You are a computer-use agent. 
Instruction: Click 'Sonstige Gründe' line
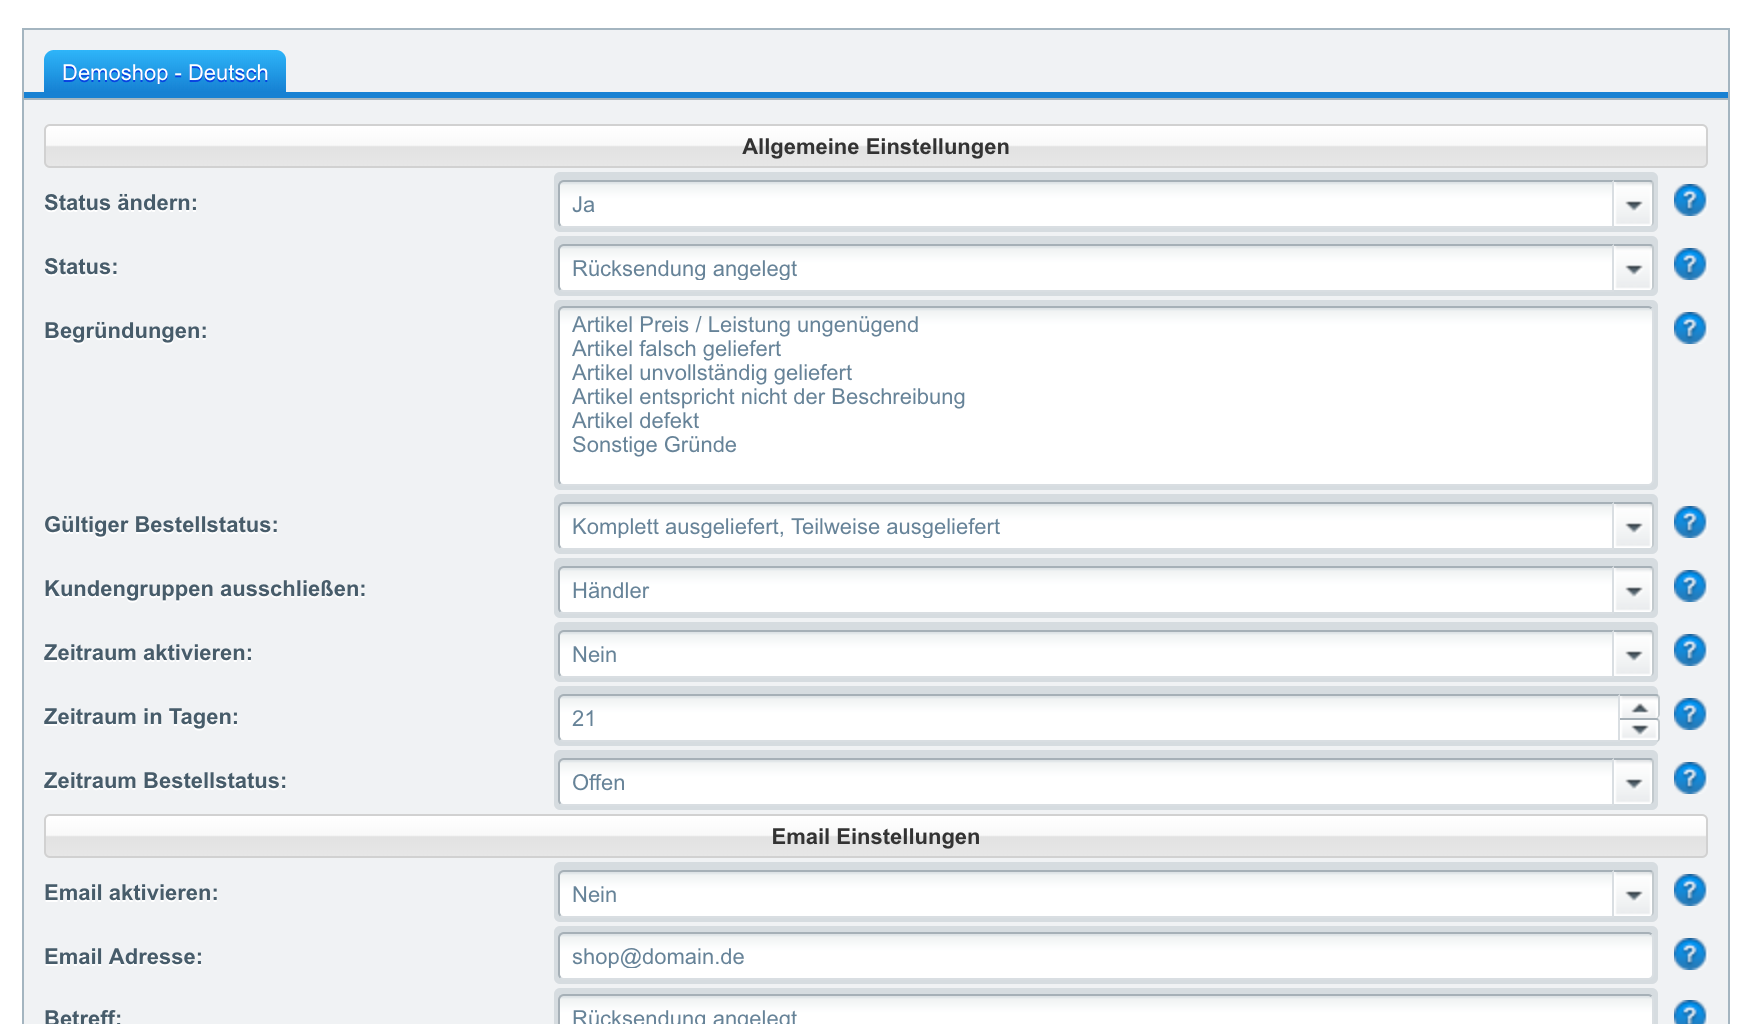654,445
